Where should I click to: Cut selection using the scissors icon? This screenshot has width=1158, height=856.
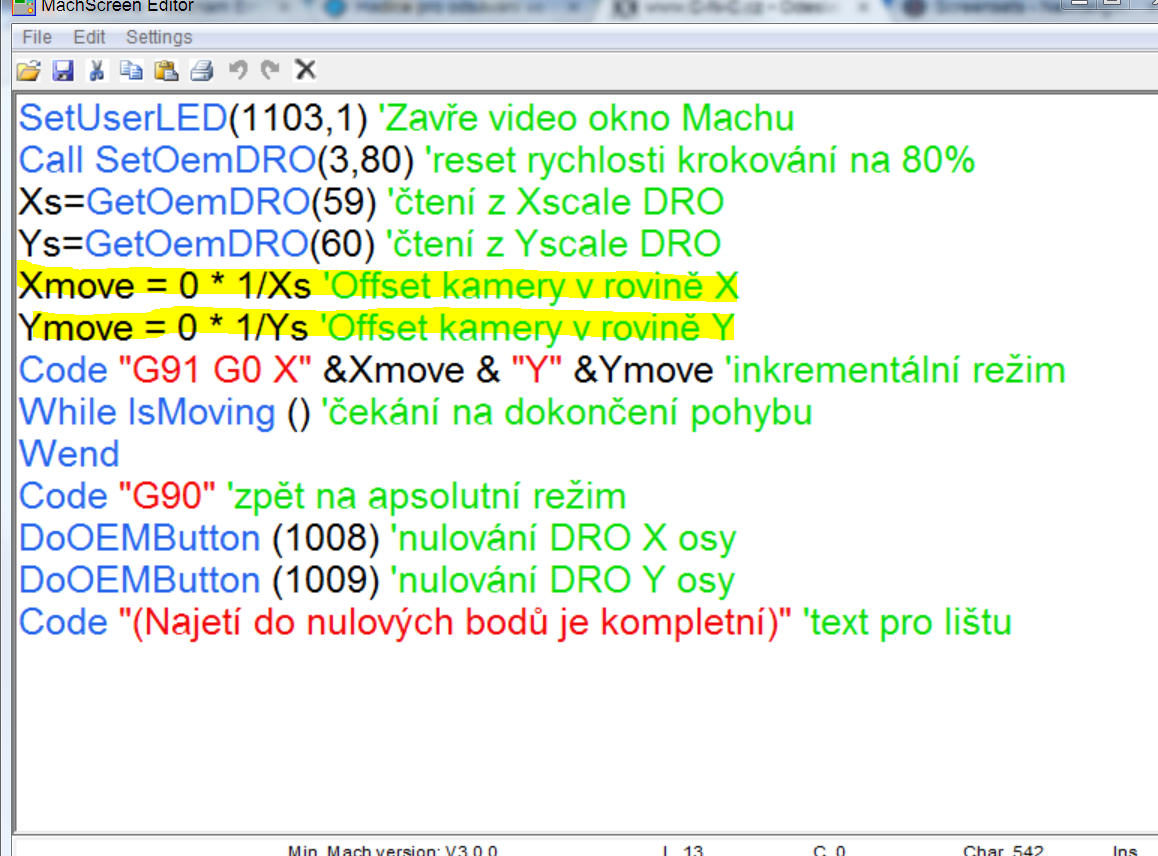pyautogui.click(x=97, y=70)
